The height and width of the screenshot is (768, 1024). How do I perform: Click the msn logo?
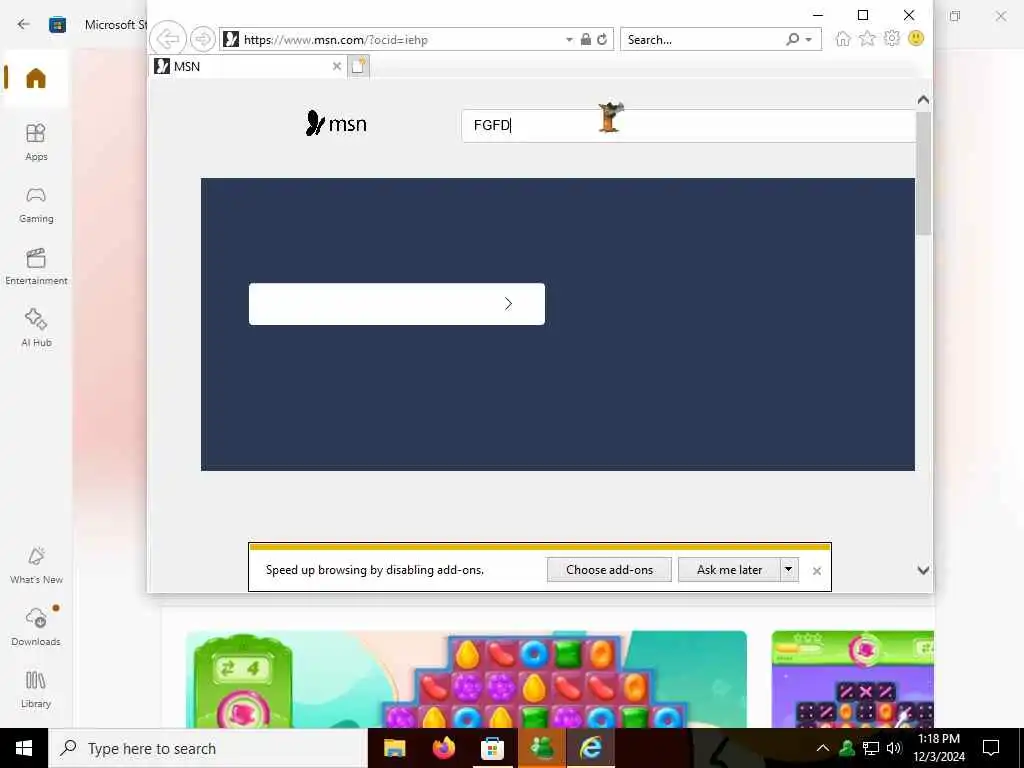[x=336, y=123]
